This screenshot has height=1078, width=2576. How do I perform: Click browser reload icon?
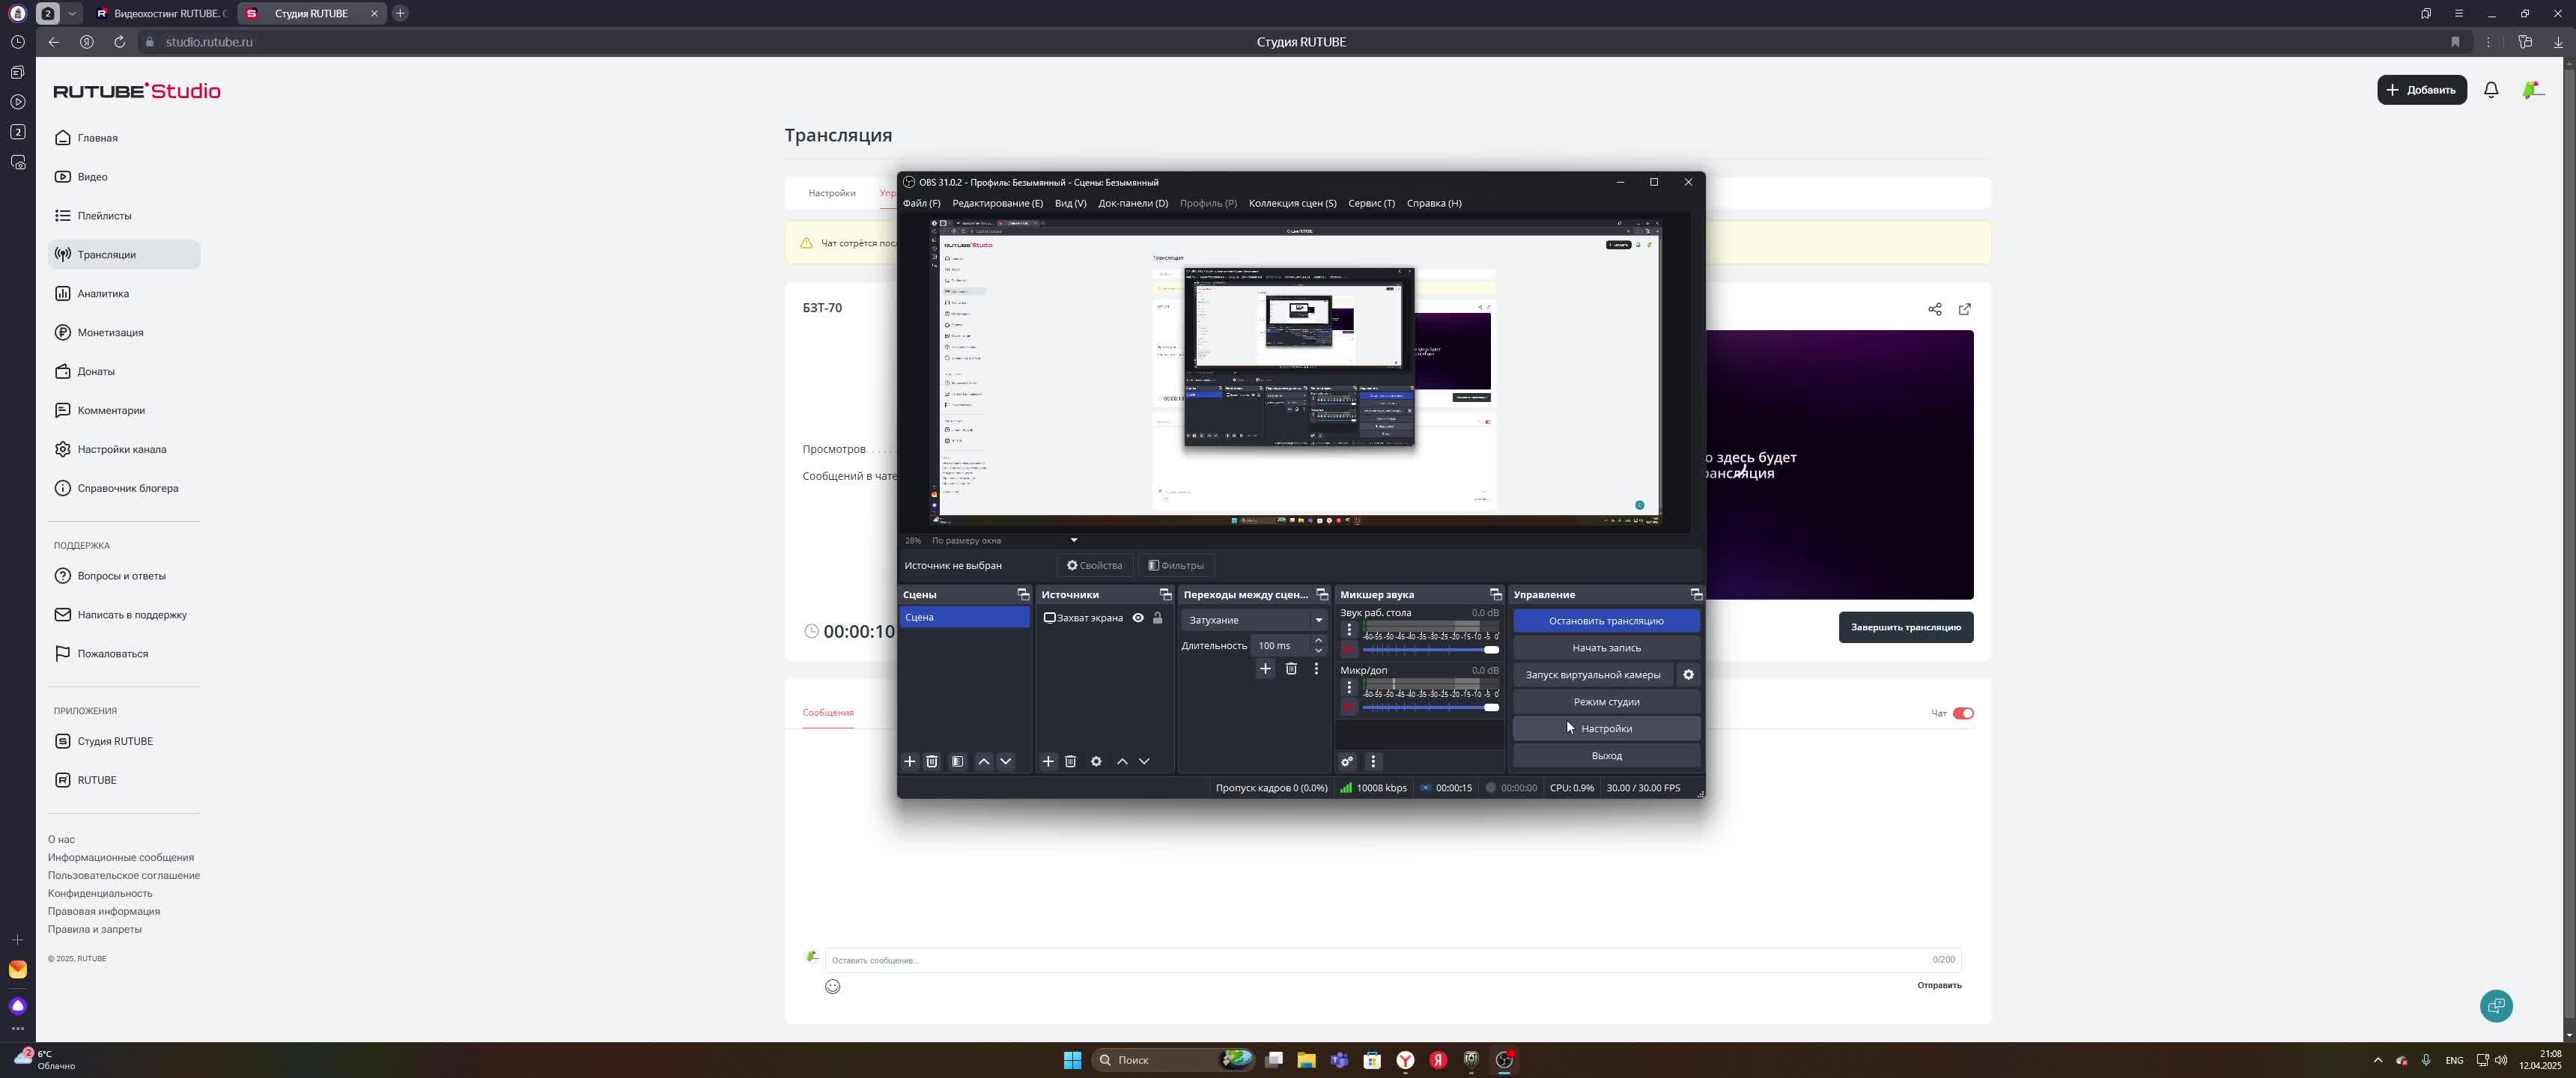click(x=119, y=42)
